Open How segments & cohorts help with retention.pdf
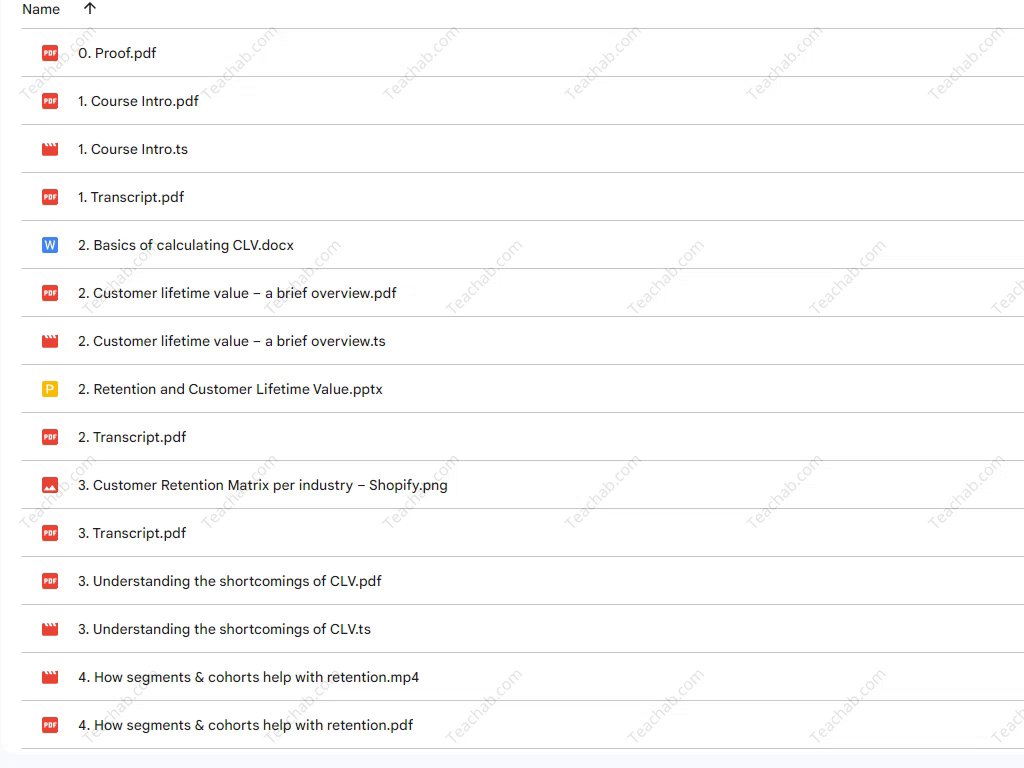The image size is (1024, 768). point(245,725)
